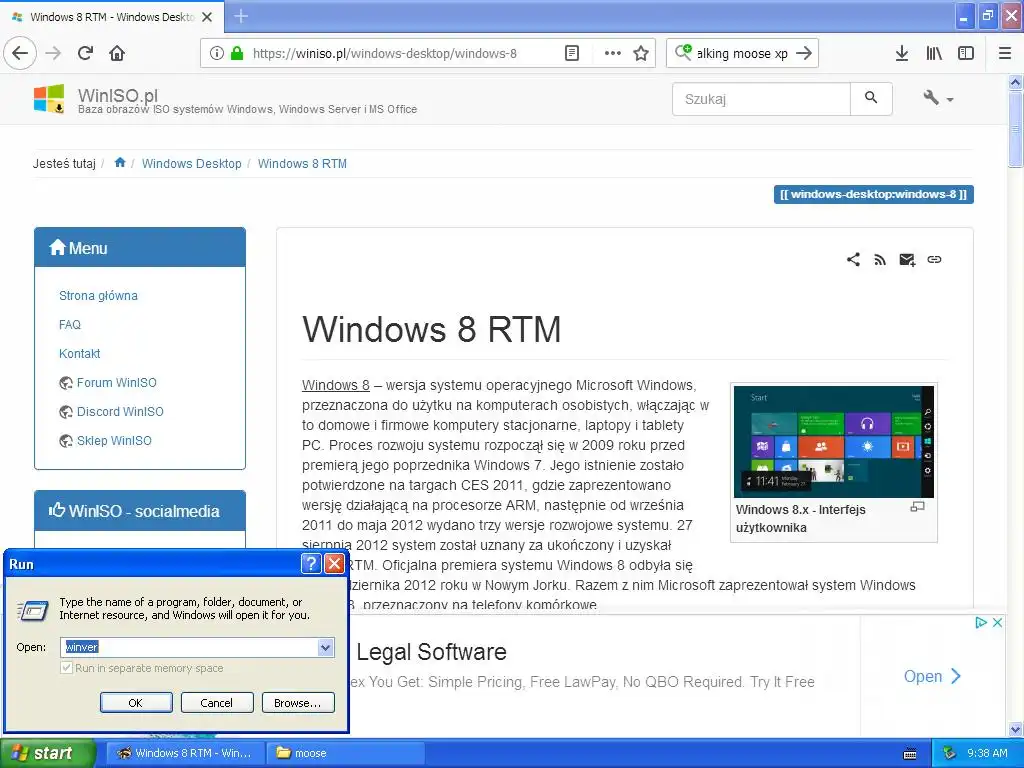The height and width of the screenshot is (768, 1024).
Task: Click the email subscribe envelope icon
Action: click(x=907, y=260)
